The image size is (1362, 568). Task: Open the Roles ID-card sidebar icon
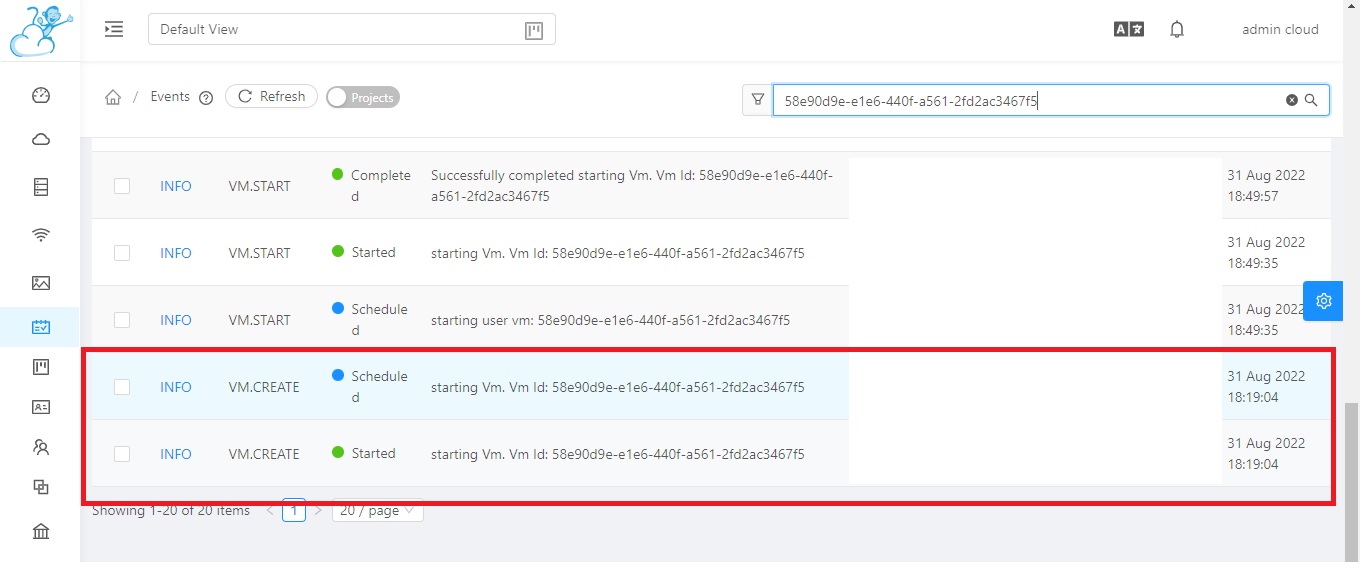coord(41,407)
